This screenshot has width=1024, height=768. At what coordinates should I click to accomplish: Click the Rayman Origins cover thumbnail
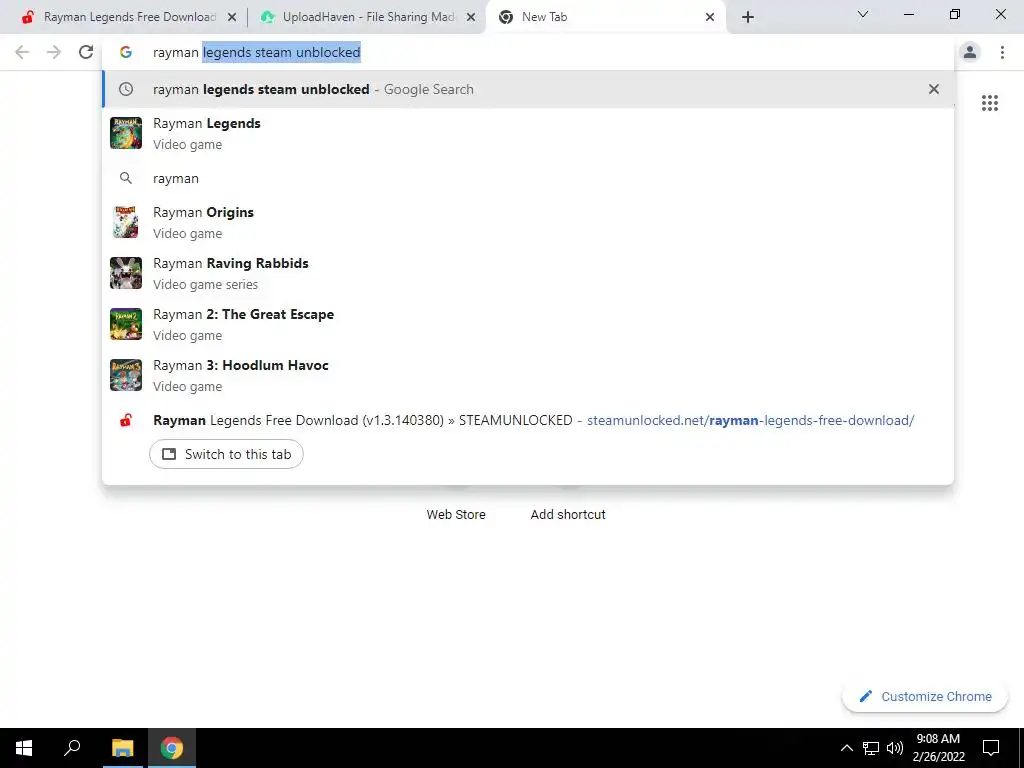coord(126,222)
